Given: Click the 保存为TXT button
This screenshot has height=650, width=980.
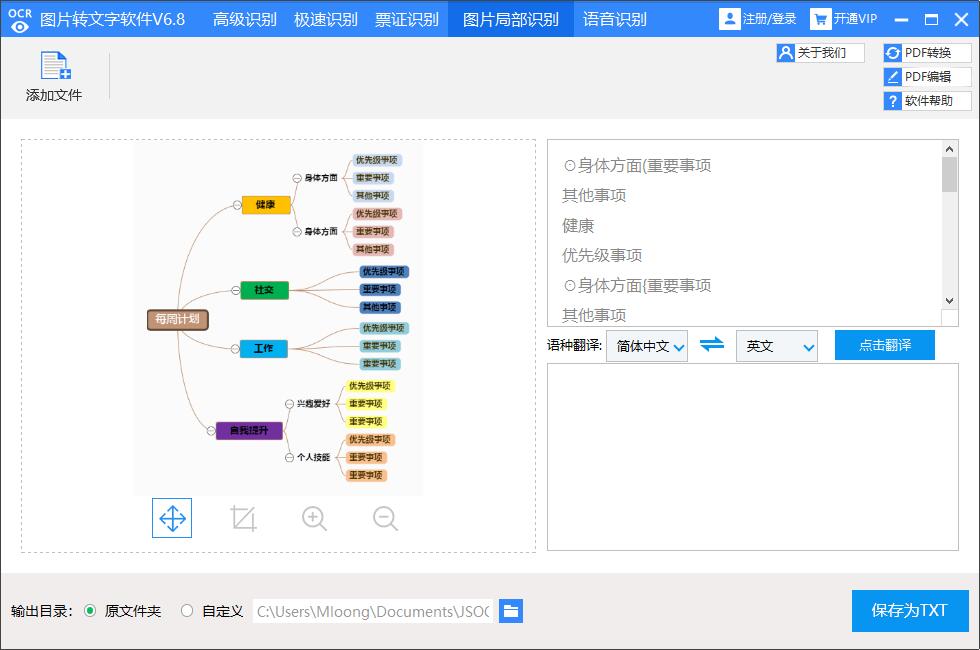Looking at the screenshot, I should 910,611.
